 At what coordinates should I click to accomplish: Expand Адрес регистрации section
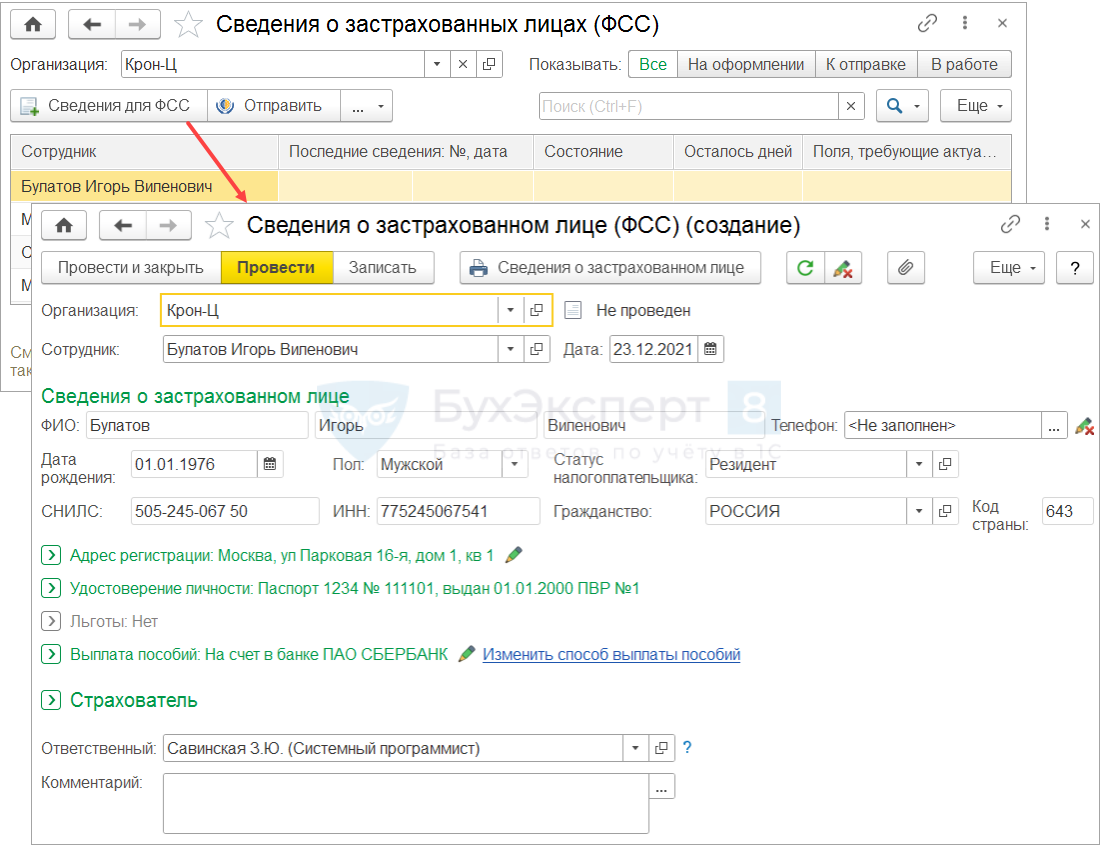pos(51,555)
